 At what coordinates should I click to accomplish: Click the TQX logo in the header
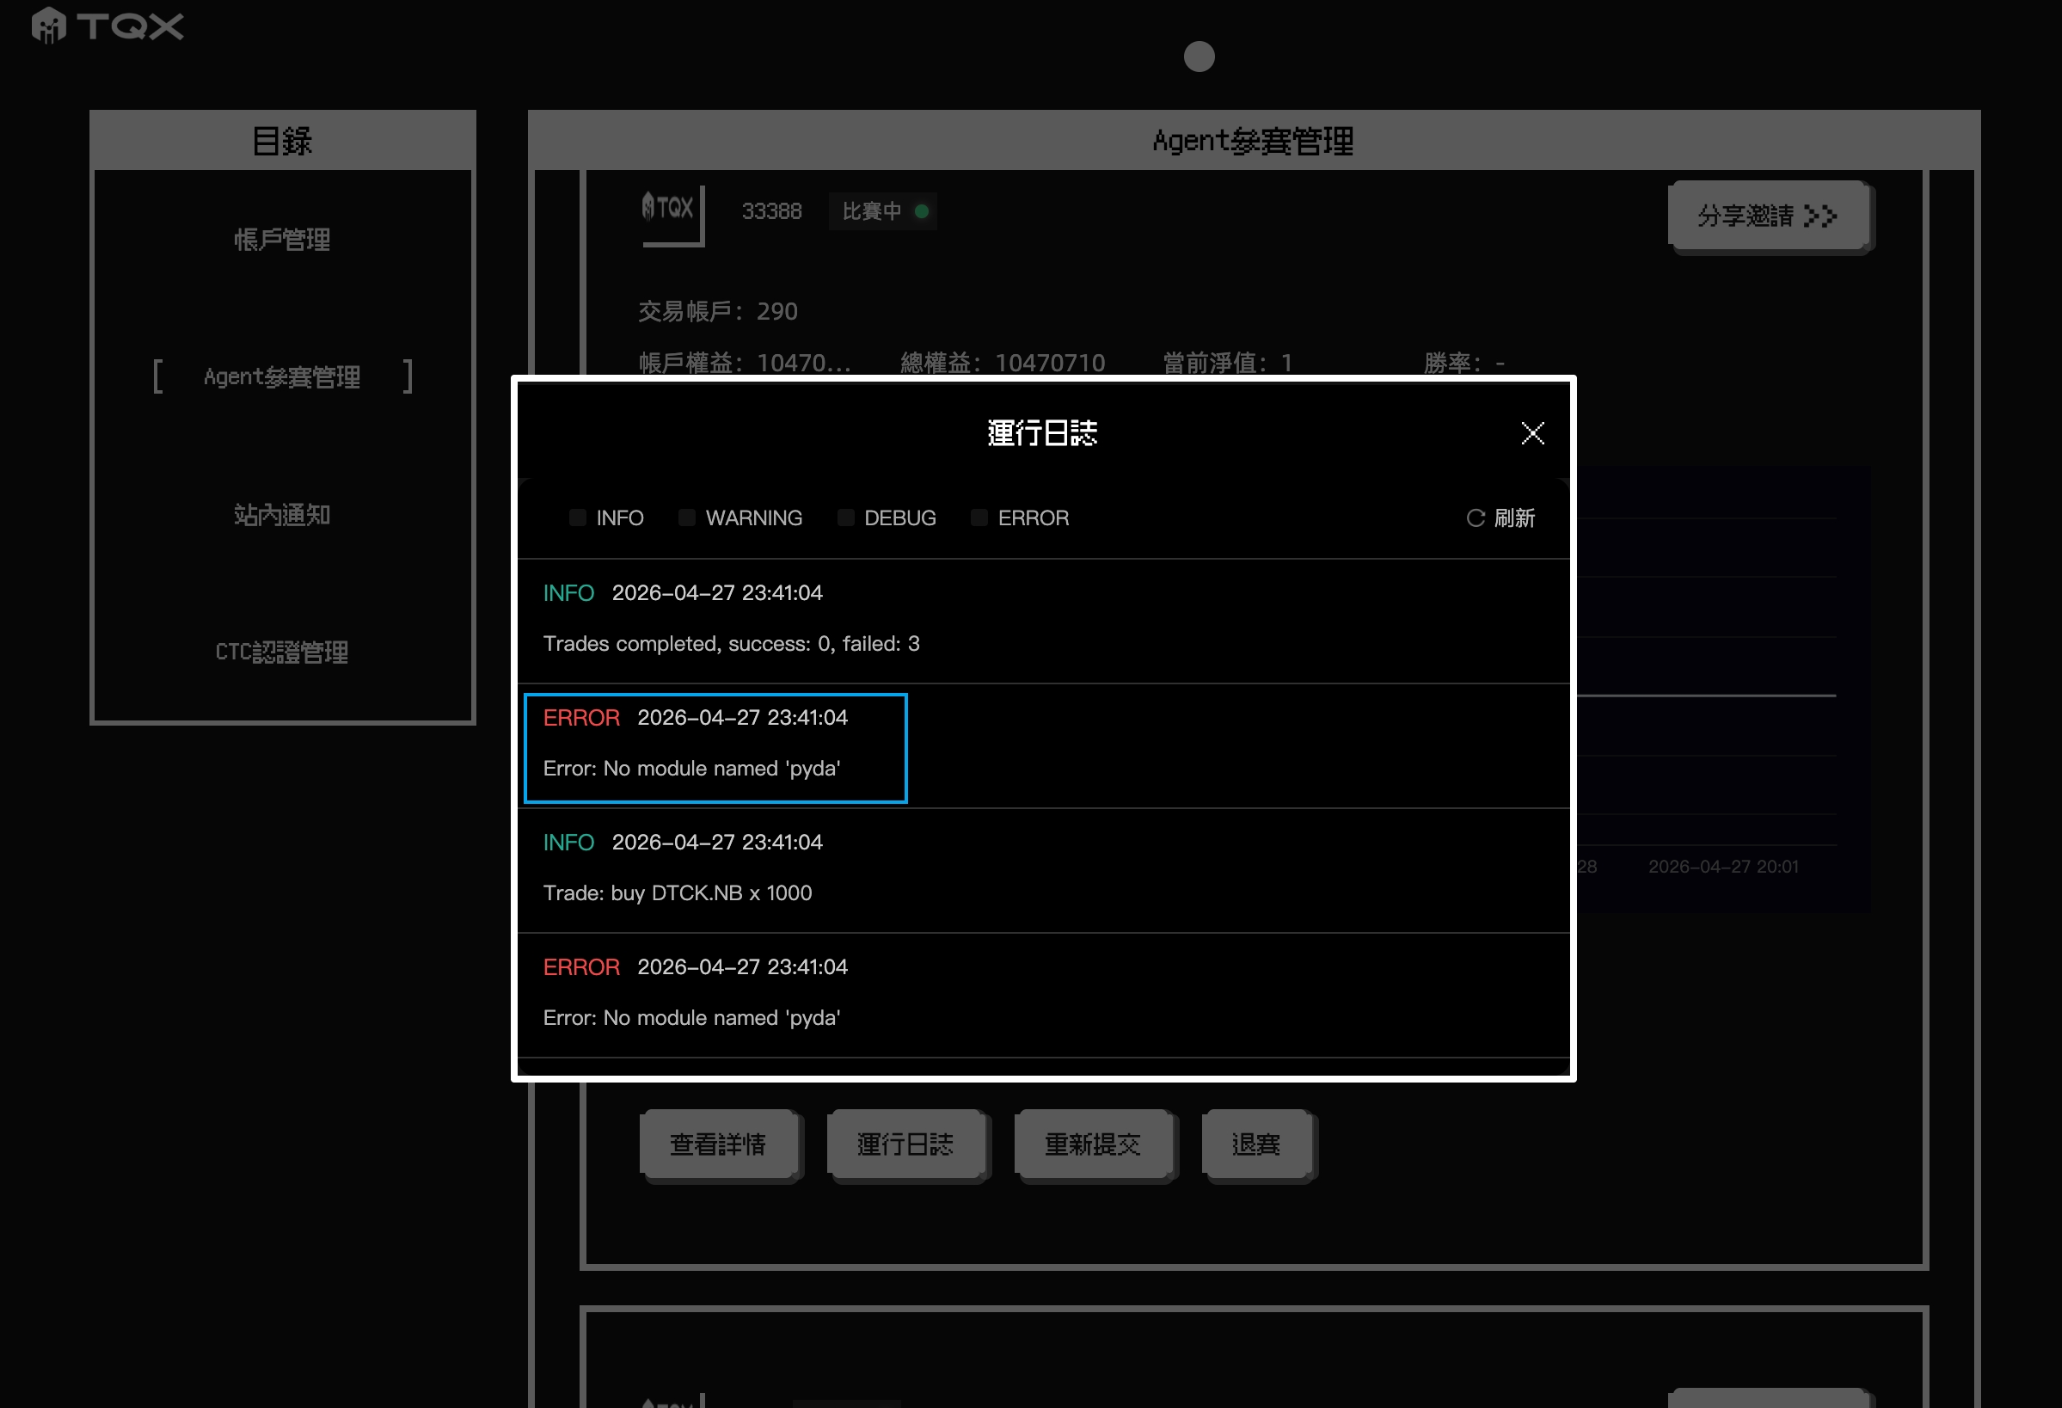(x=107, y=25)
